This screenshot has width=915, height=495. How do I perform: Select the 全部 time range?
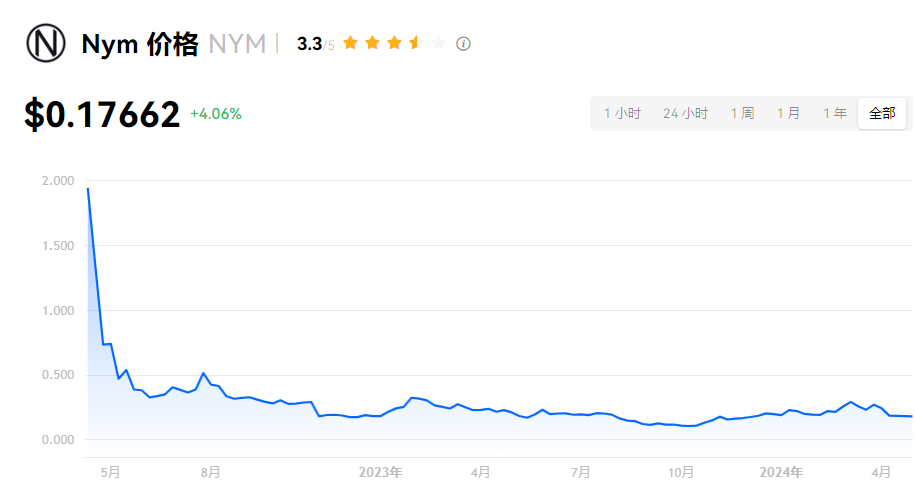point(882,114)
